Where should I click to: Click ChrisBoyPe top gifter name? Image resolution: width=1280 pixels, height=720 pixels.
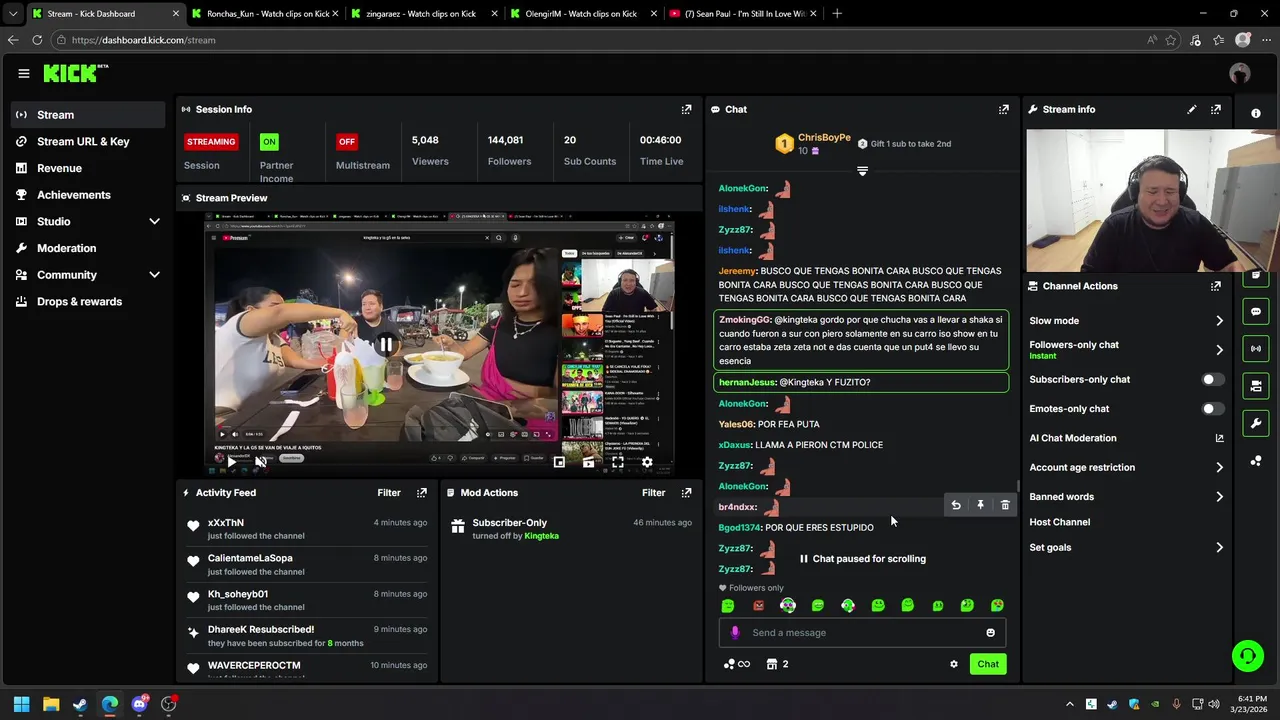pyautogui.click(x=824, y=138)
